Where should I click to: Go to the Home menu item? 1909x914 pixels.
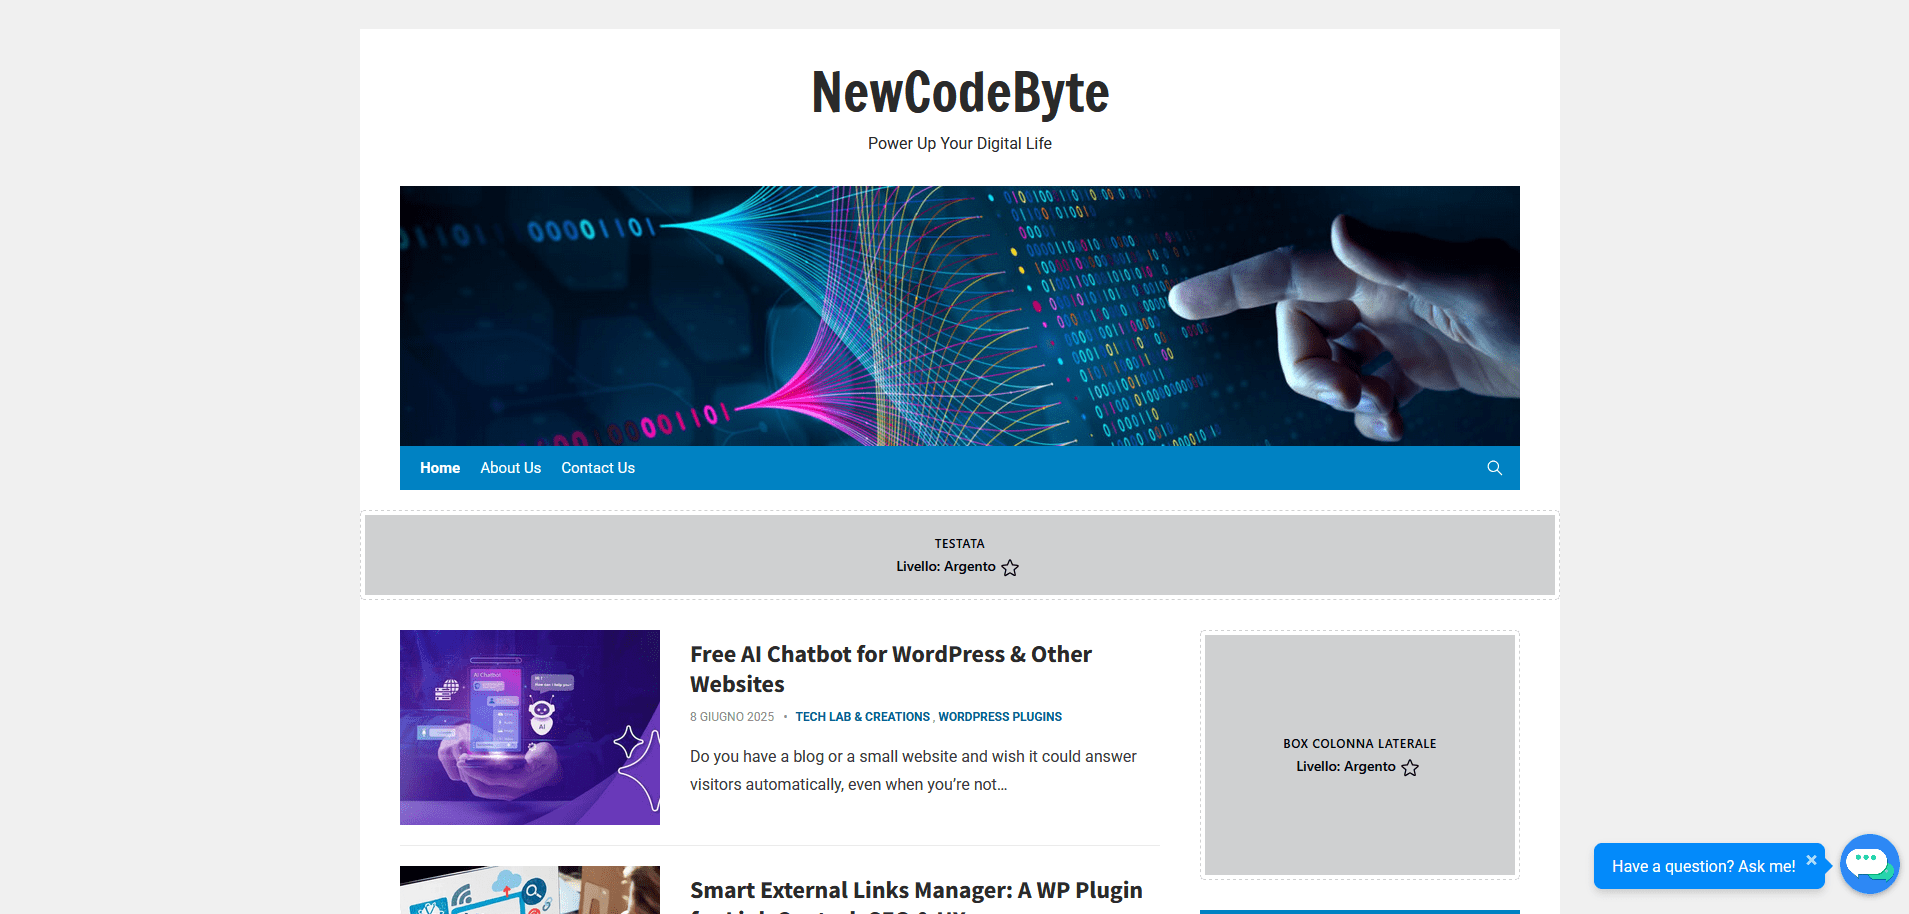click(x=440, y=468)
